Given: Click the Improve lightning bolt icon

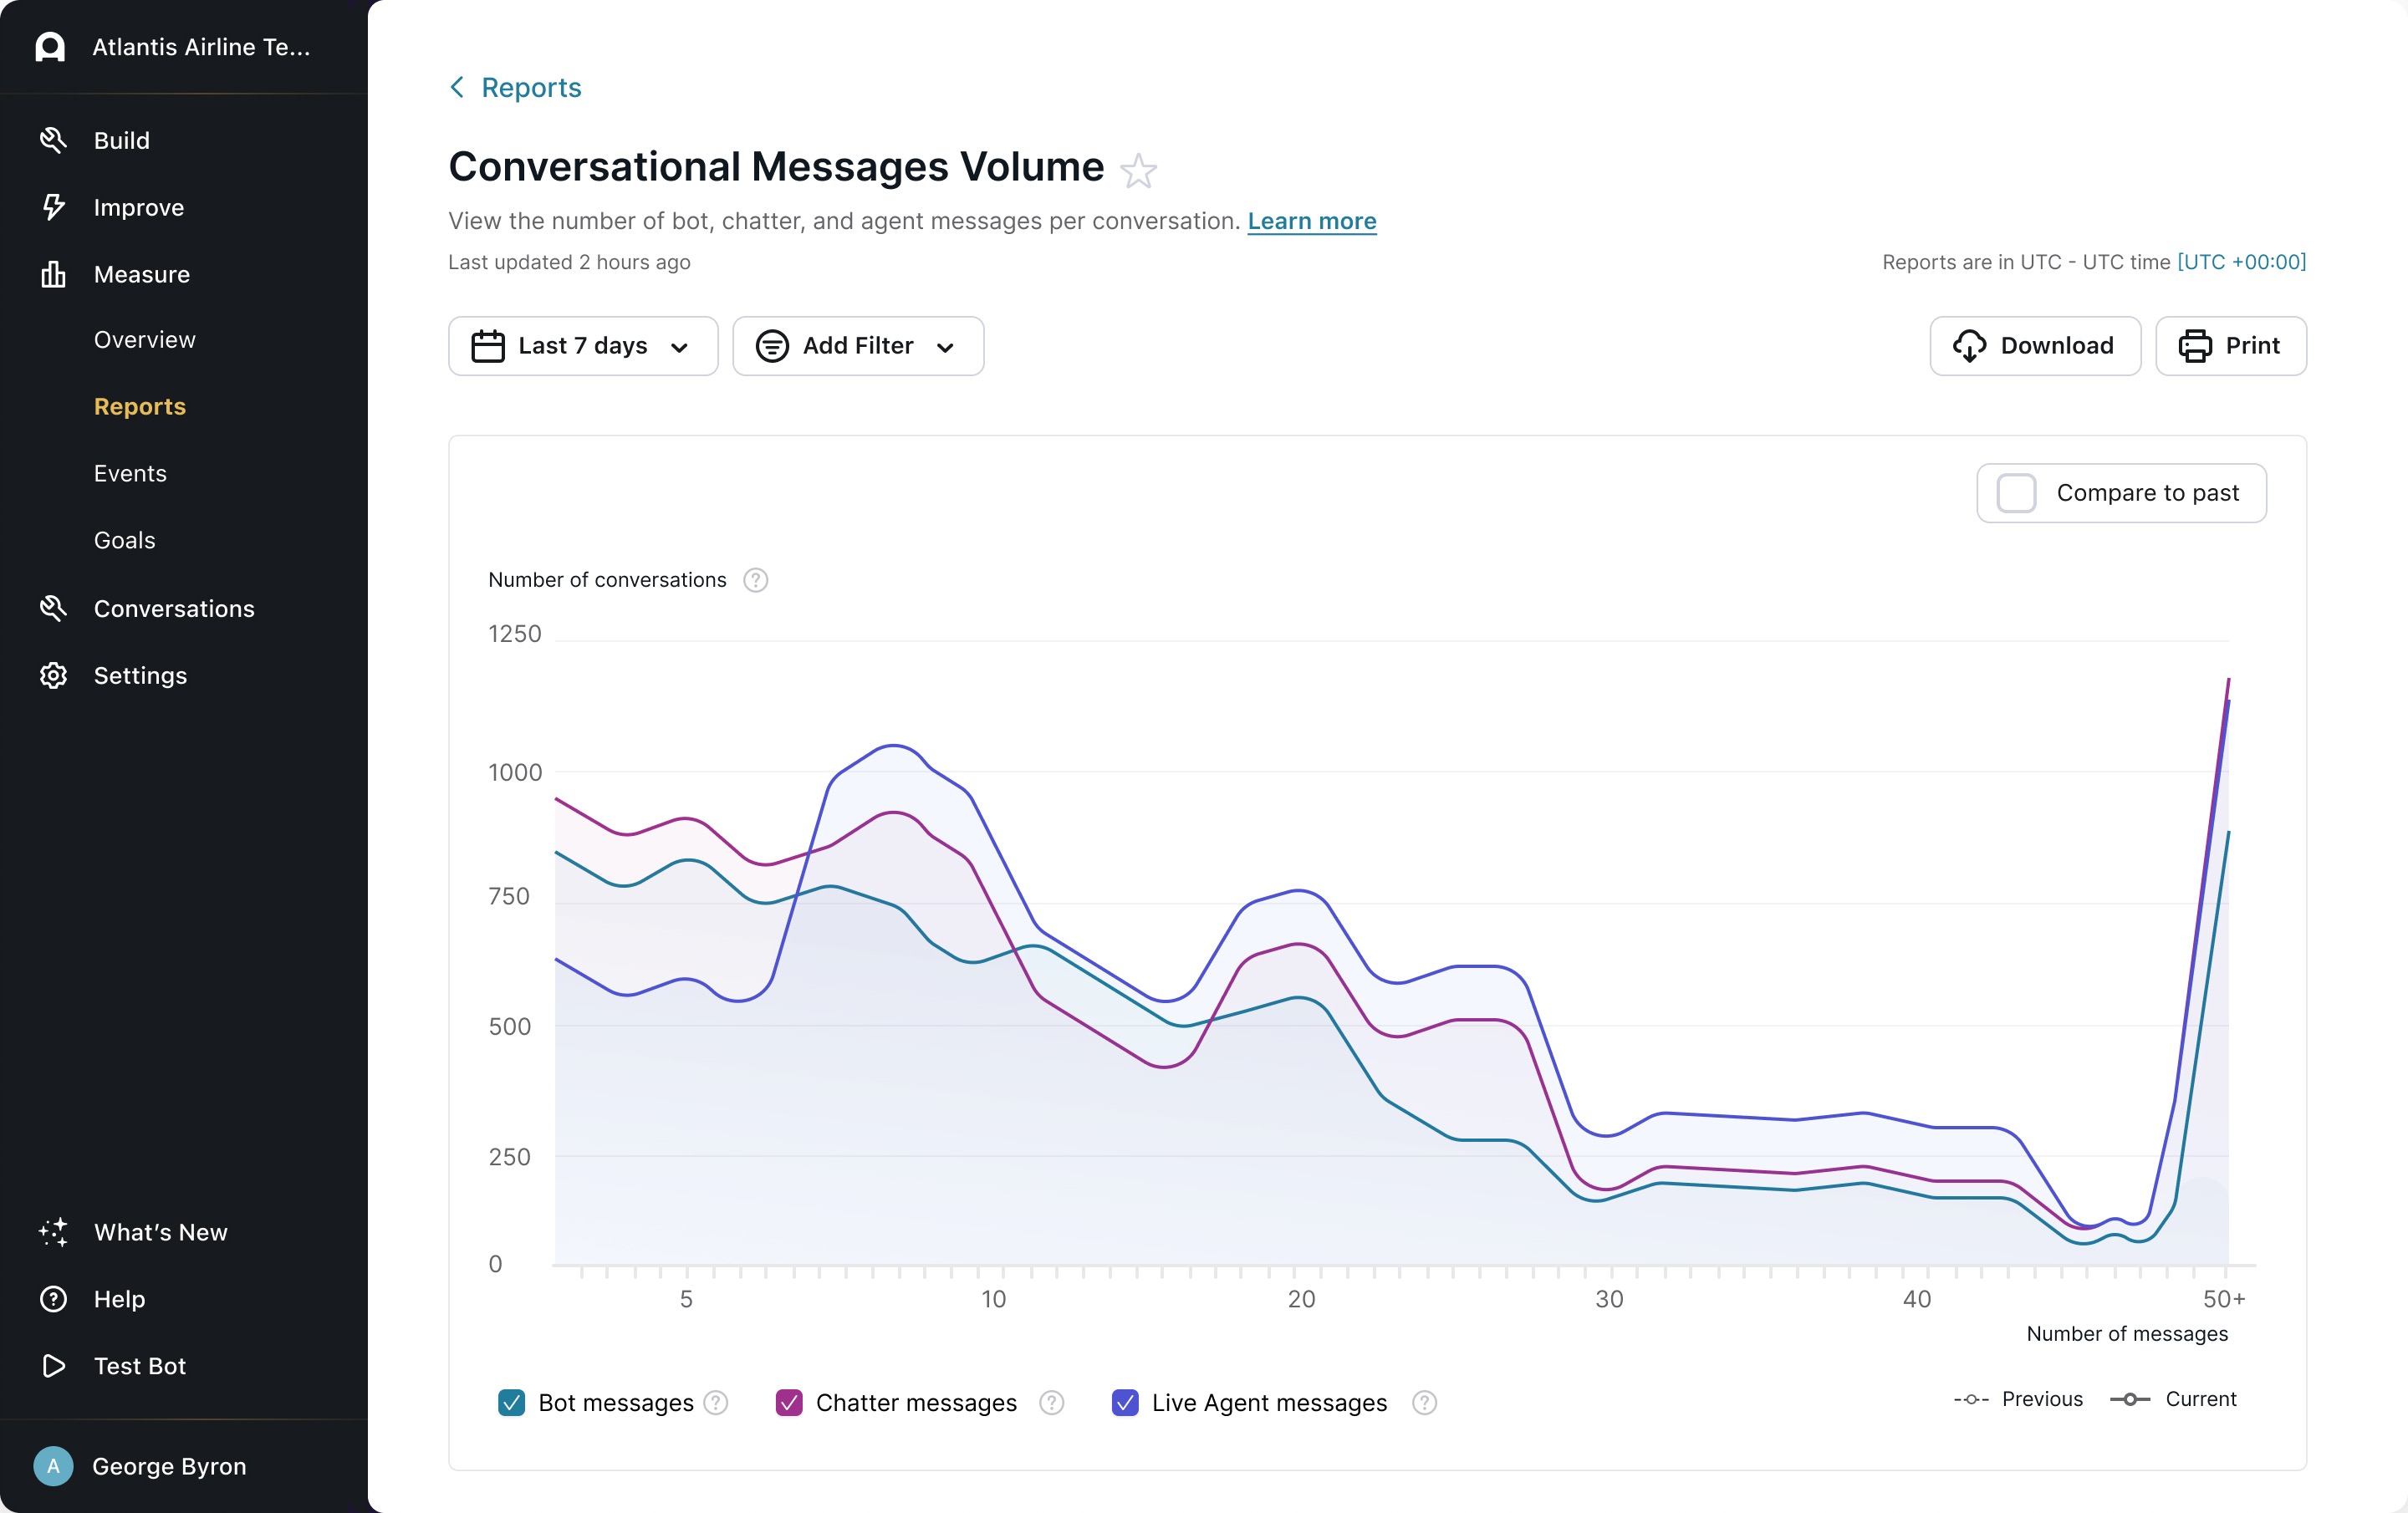Looking at the screenshot, I should pyautogui.click(x=53, y=207).
